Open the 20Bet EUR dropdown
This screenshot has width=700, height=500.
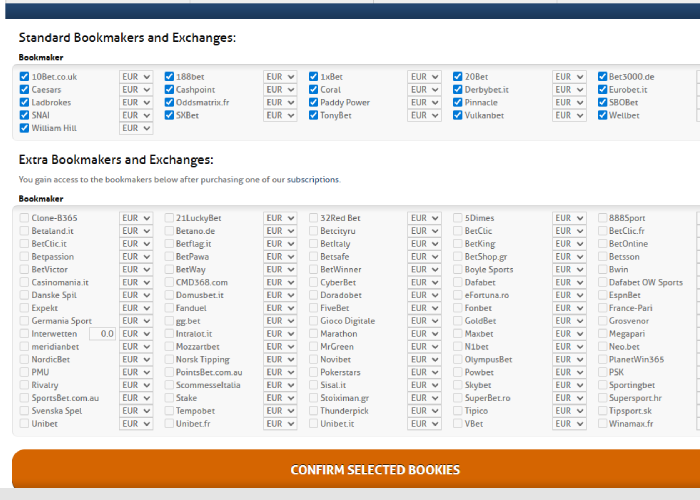[569, 77]
